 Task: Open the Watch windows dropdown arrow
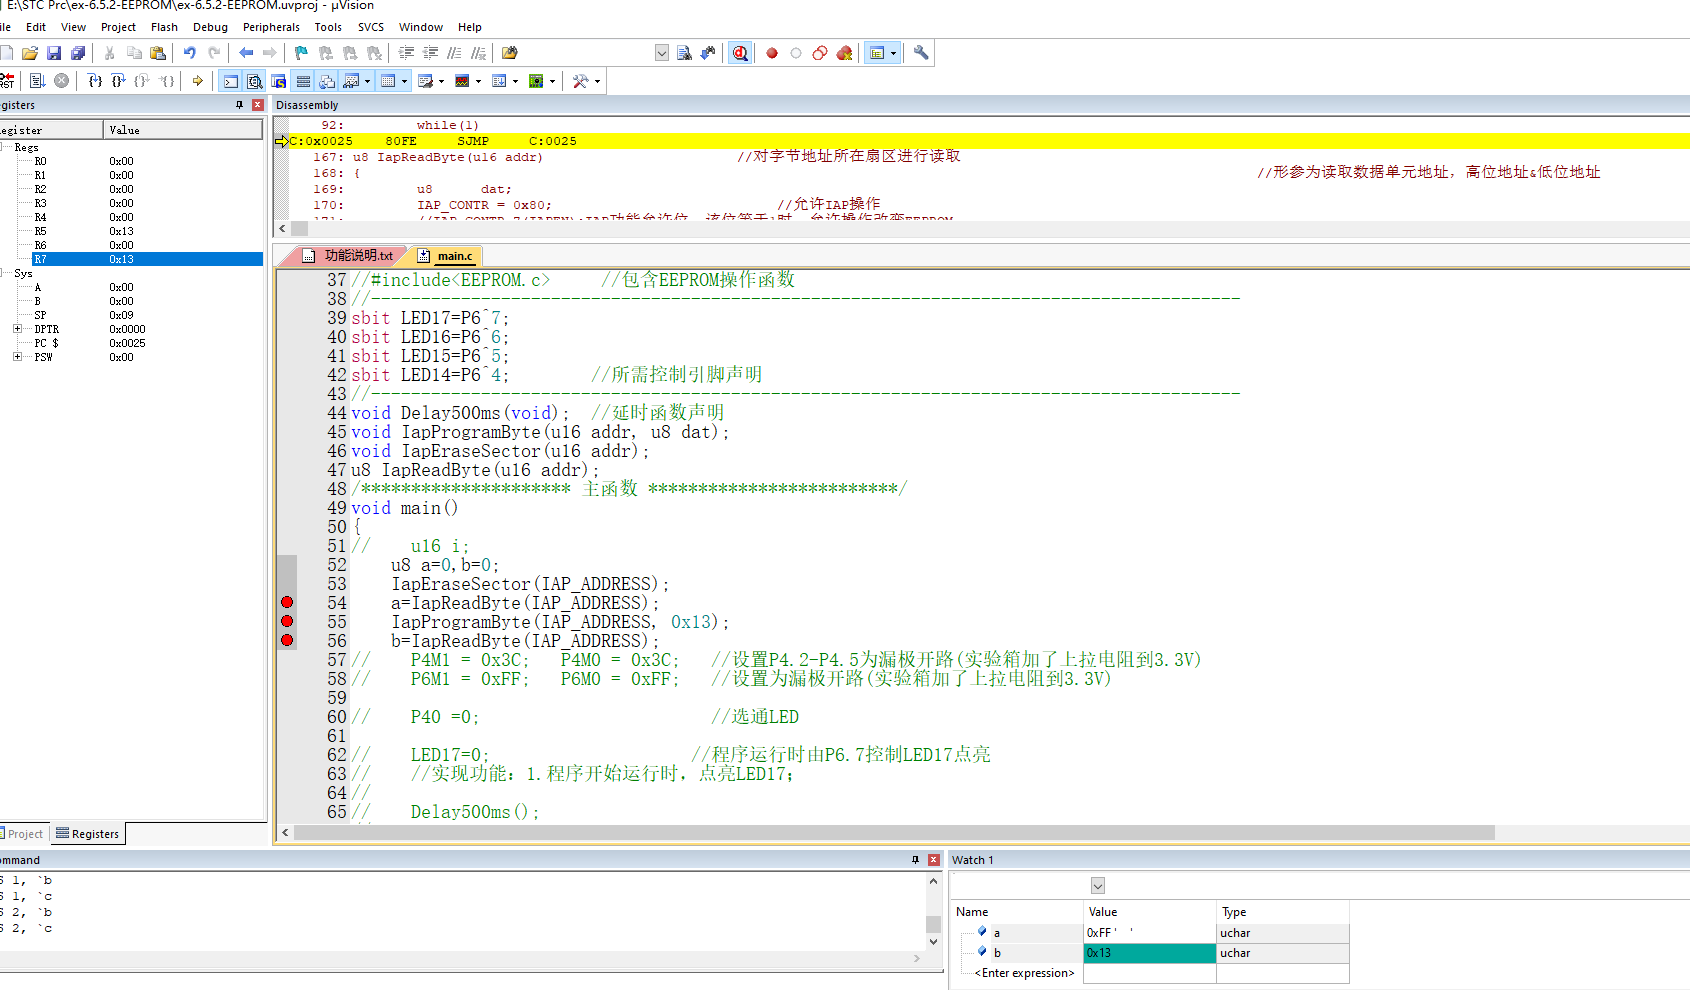[367, 81]
